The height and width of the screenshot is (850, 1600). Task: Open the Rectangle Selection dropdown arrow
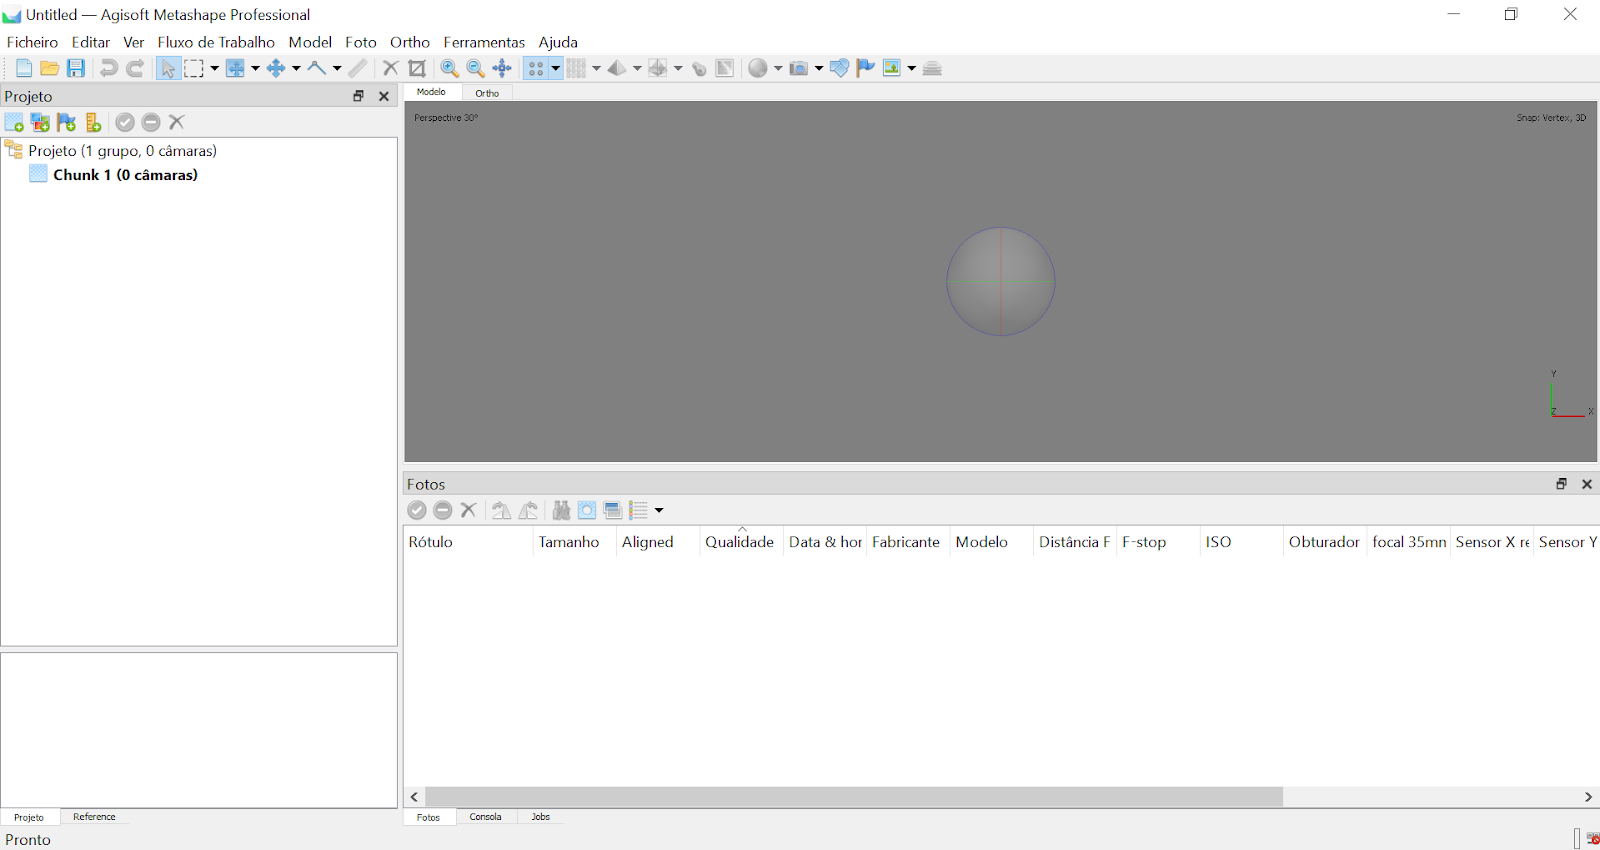point(214,68)
